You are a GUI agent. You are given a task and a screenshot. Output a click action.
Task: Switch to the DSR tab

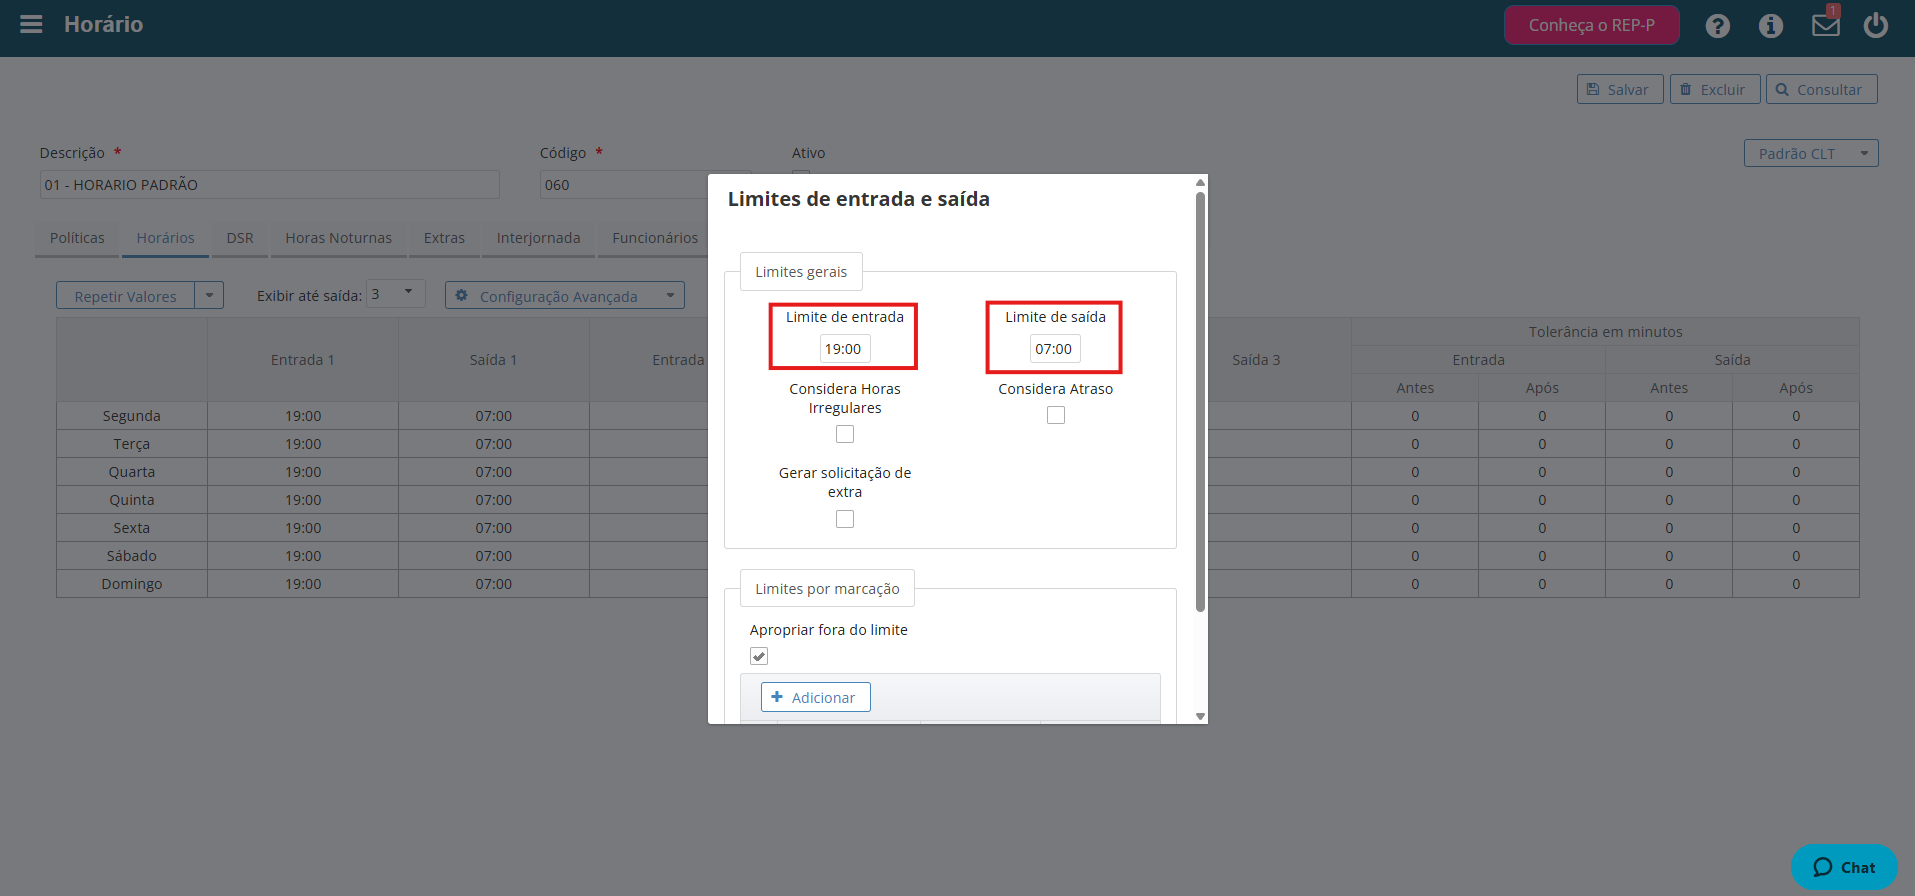point(240,238)
